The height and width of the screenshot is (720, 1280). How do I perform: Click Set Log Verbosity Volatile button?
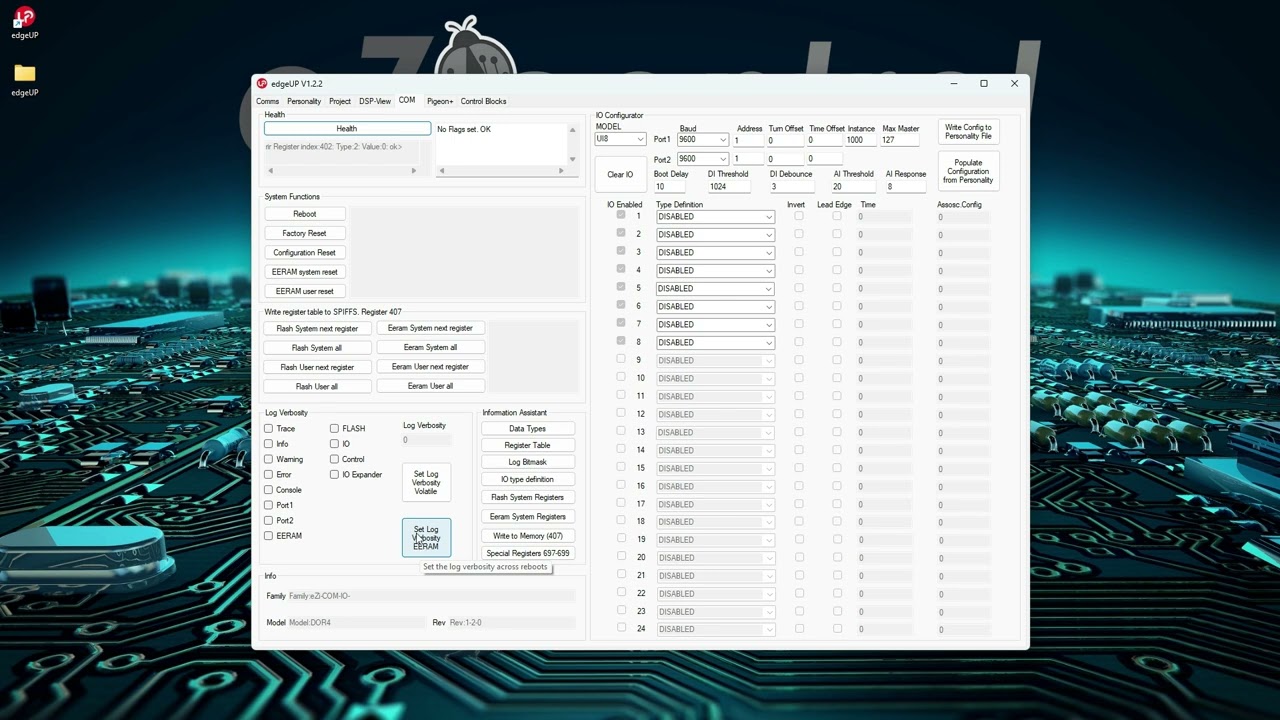pos(426,483)
